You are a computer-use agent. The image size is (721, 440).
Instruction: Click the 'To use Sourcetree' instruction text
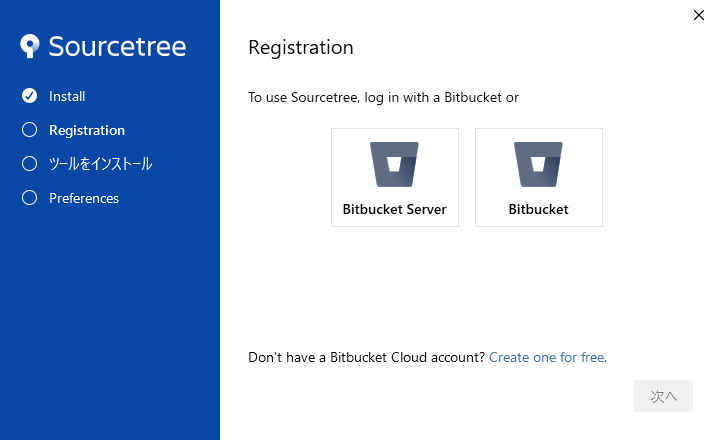tap(383, 98)
